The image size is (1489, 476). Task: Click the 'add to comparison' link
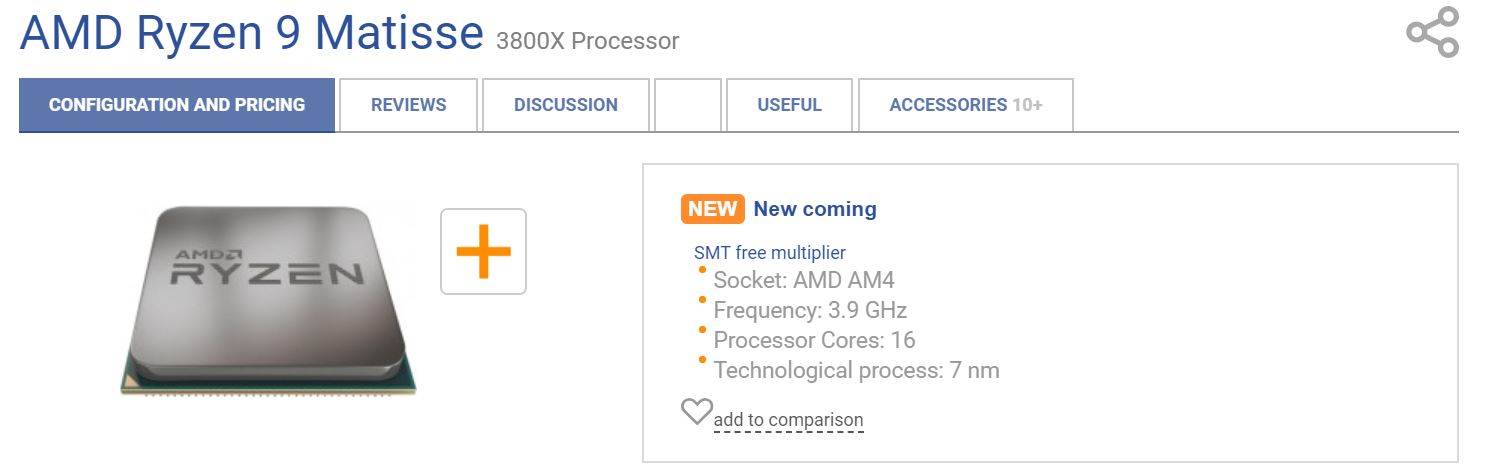tap(788, 420)
